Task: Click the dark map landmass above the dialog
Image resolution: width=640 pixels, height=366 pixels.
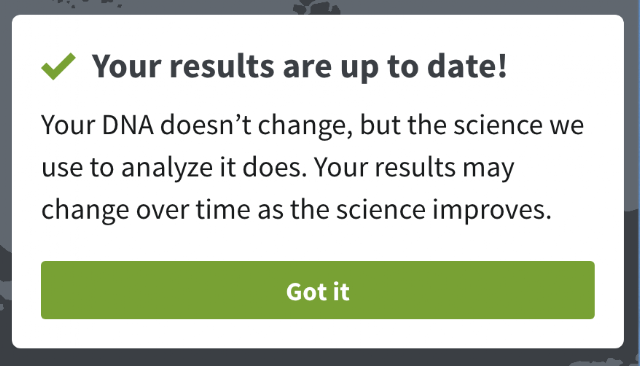Action: [x=317, y=7]
